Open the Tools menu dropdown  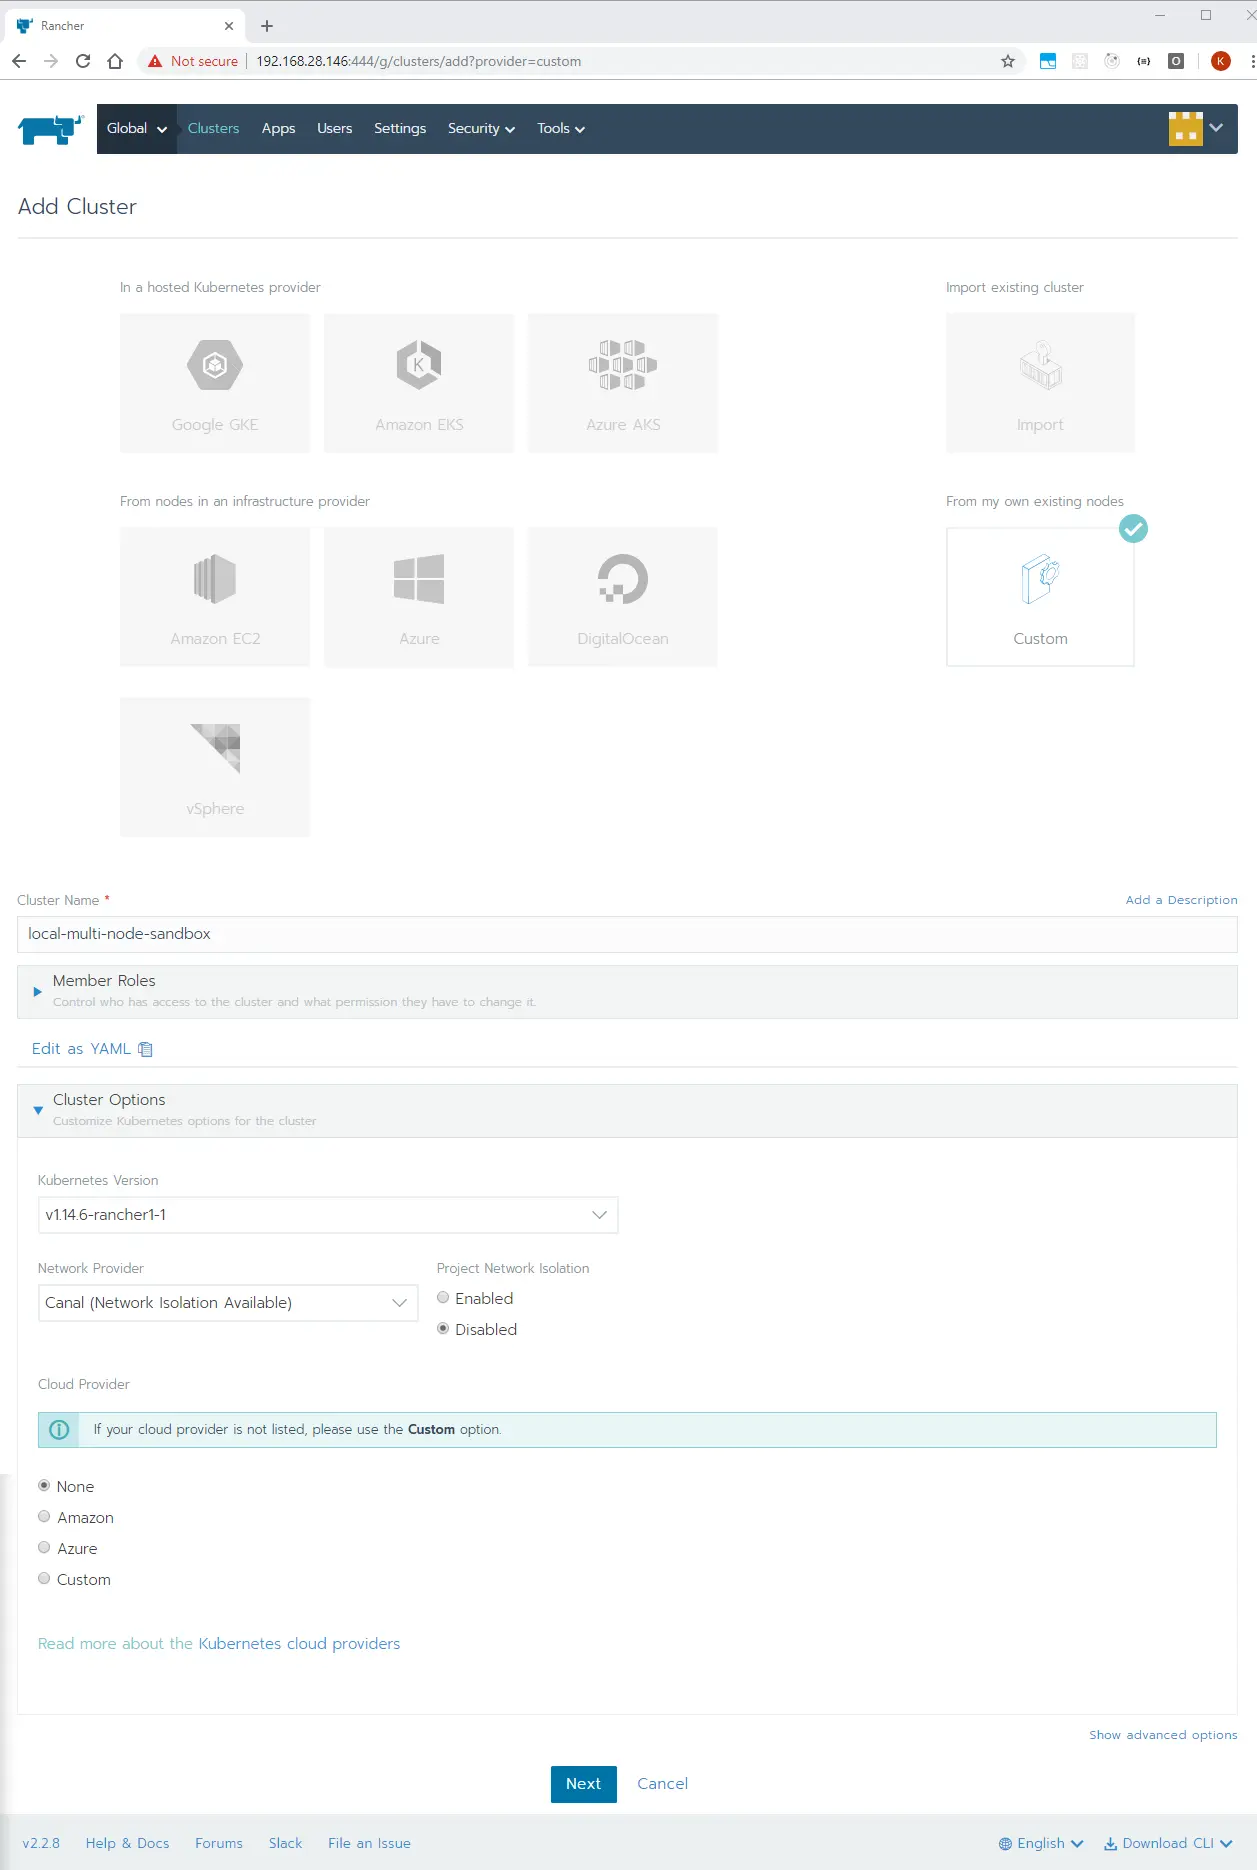pyautogui.click(x=561, y=129)
